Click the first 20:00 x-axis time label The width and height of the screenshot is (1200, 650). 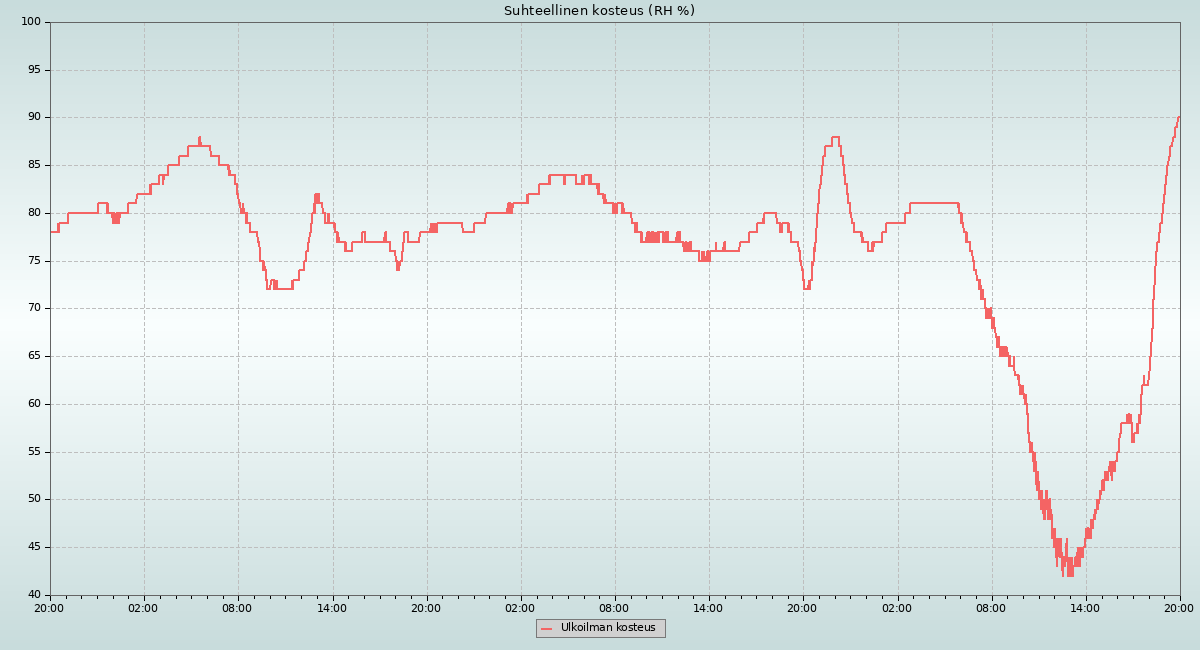tap(50, 607)
